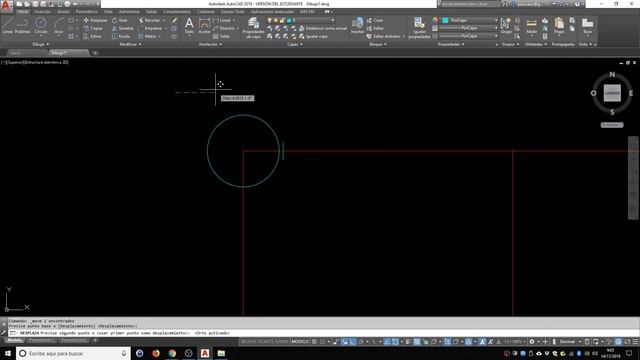Activate the Escala scale command
This screenshot has width=640, height=360.
coord(121,36)
